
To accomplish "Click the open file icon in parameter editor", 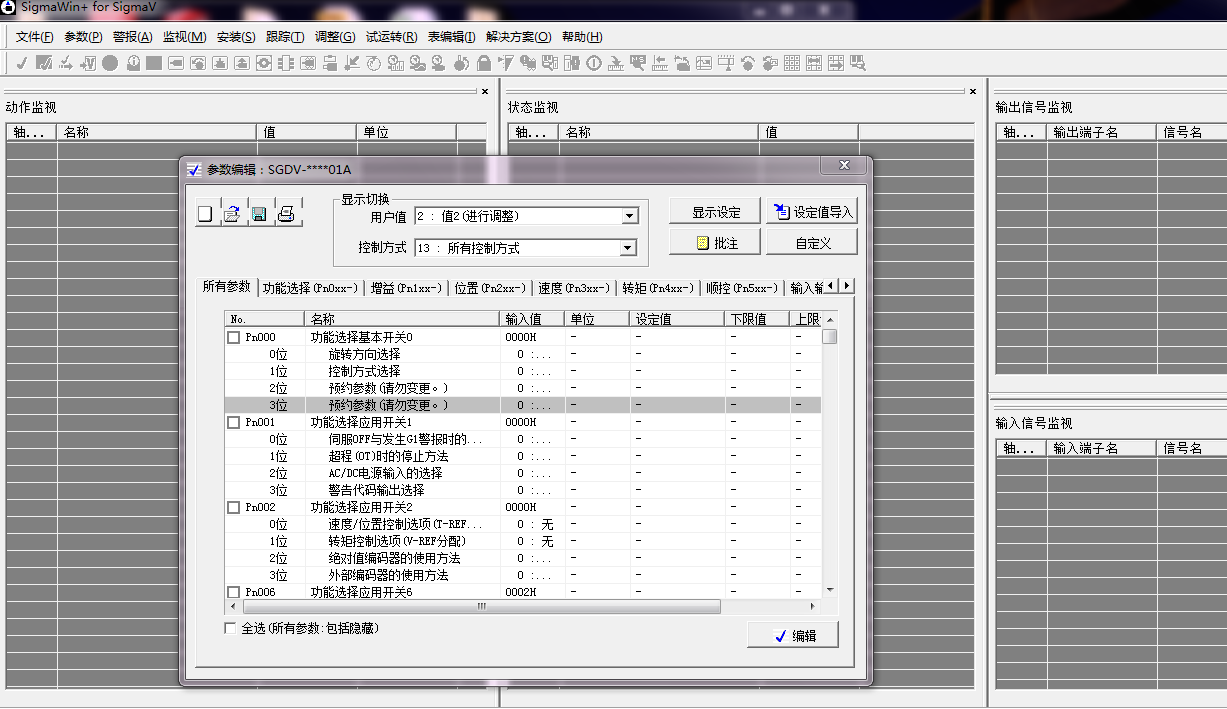I will (x=232, y=214).
